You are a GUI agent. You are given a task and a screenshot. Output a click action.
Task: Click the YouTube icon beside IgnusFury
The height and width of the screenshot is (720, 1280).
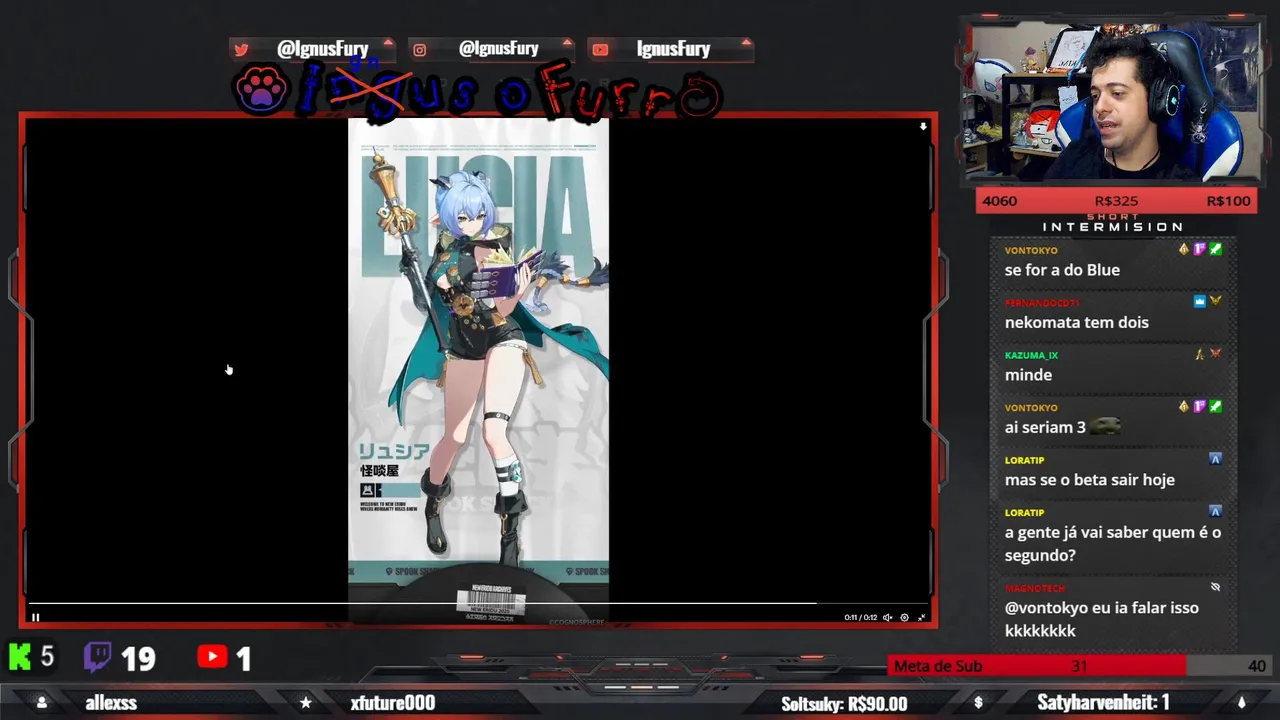600,49
